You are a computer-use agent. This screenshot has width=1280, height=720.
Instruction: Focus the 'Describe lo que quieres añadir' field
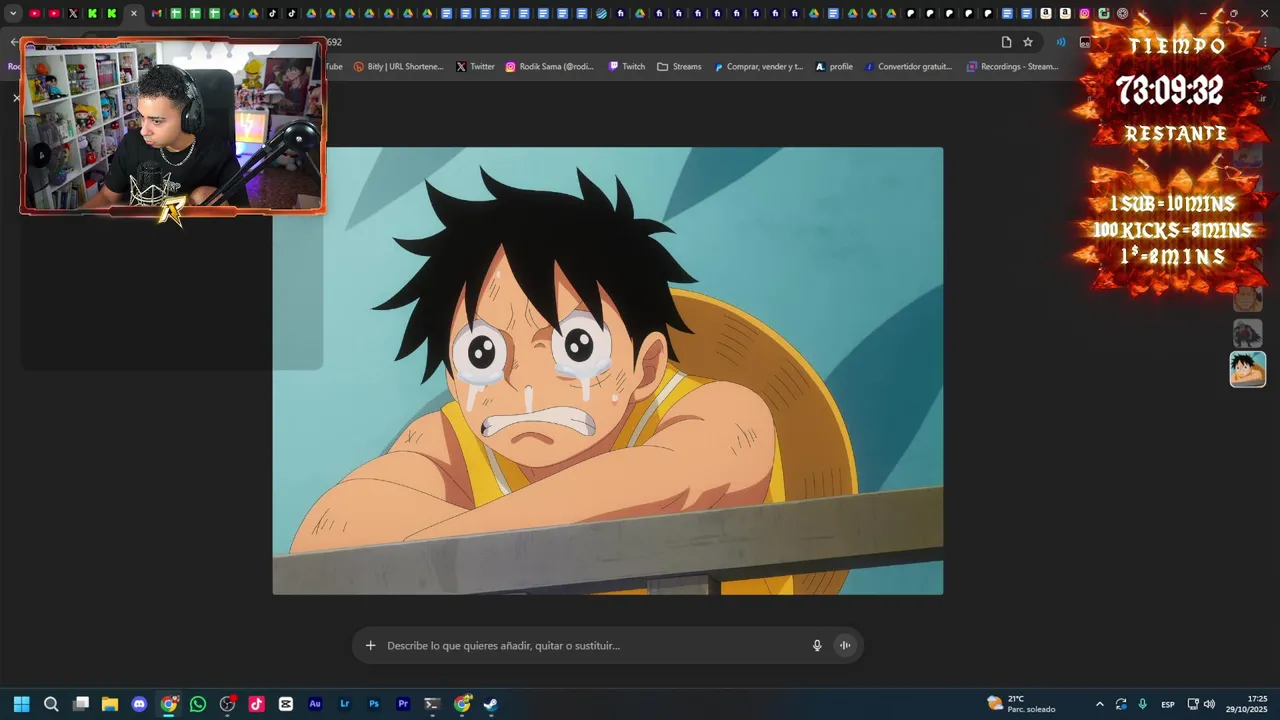coord(595,645)
